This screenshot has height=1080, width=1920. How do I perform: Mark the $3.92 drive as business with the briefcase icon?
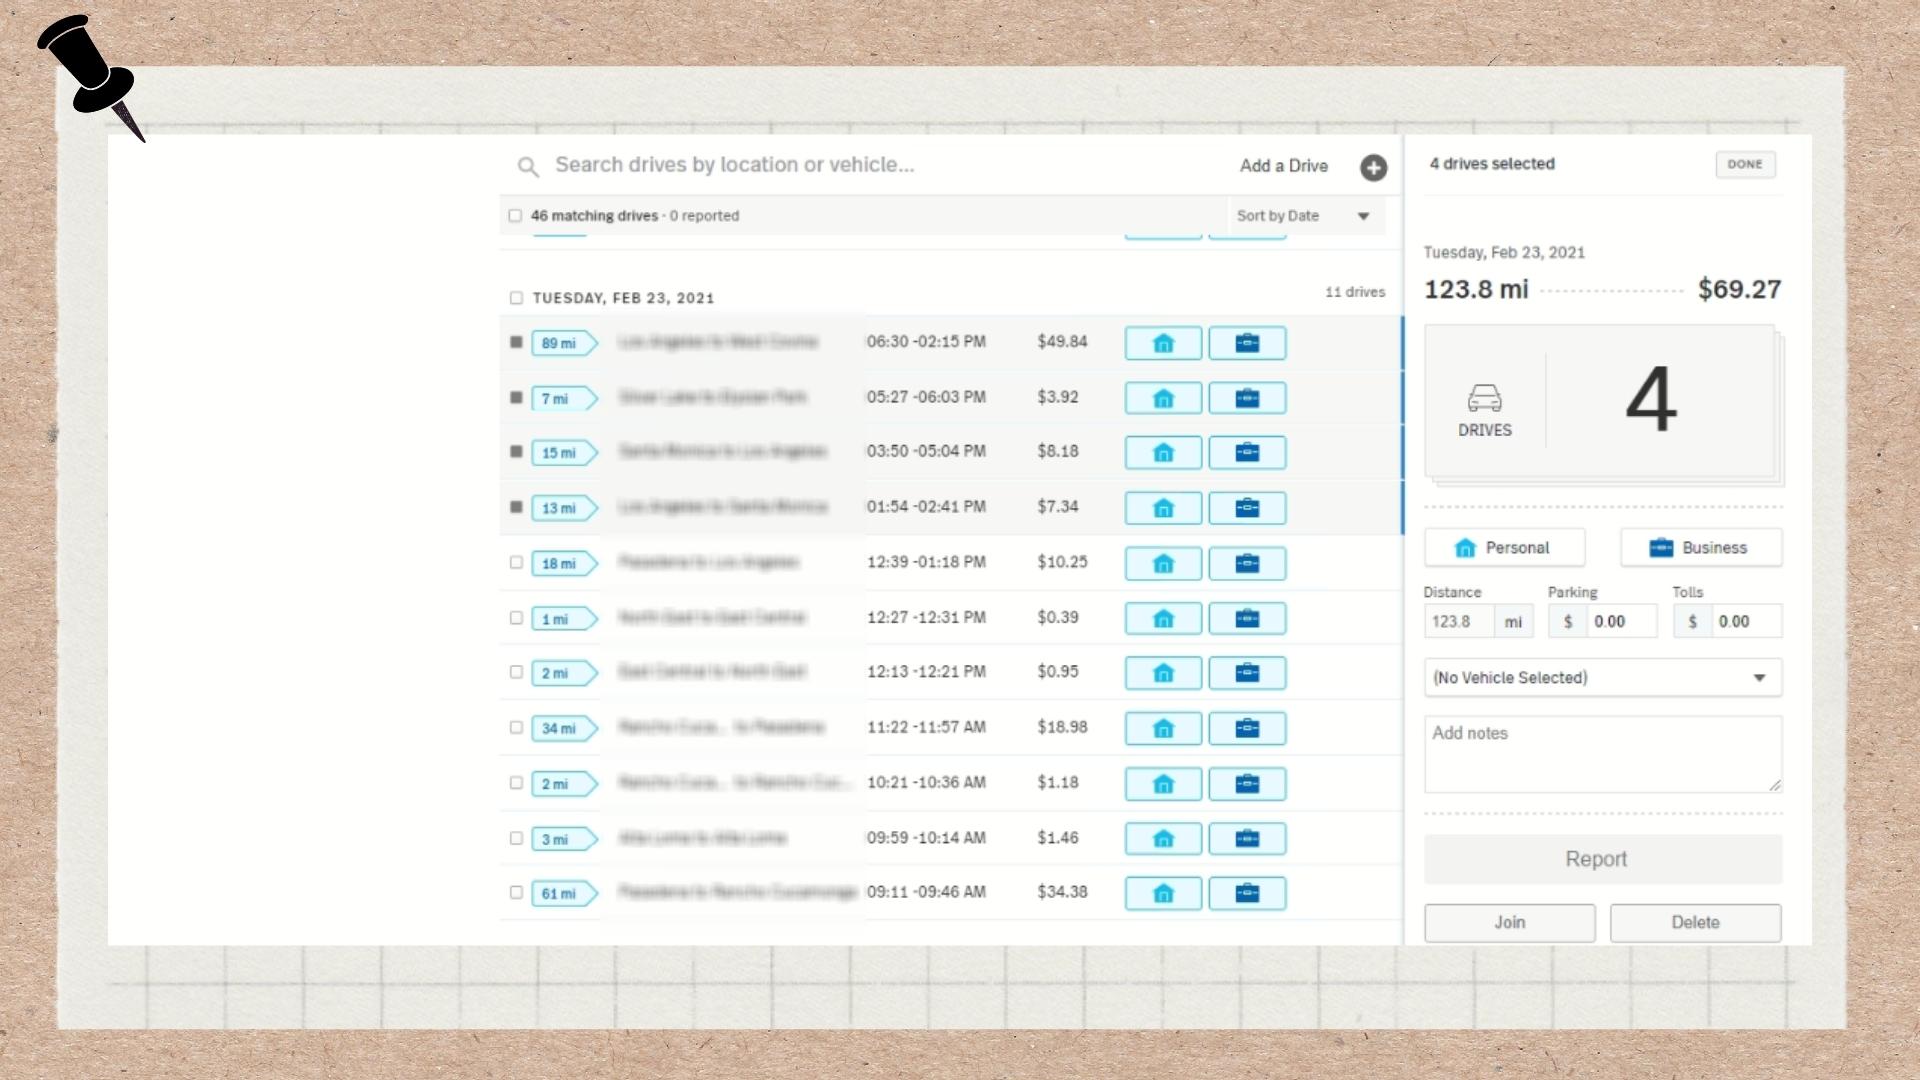[x=1247, y=398]
